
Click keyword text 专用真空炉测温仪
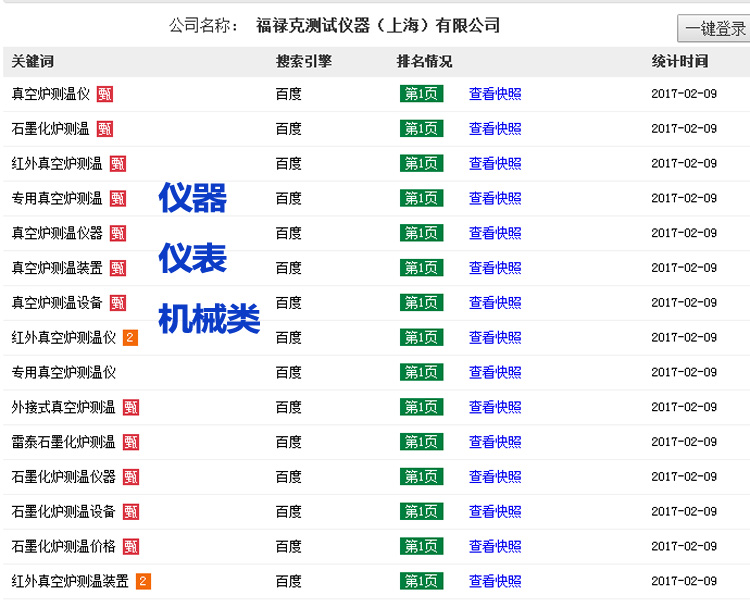pos(64,373)
